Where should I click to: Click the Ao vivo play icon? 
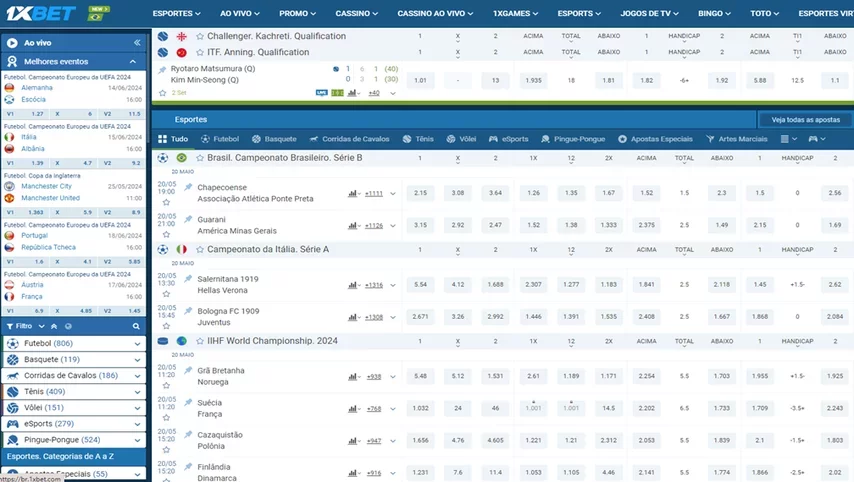click(12, 42)
